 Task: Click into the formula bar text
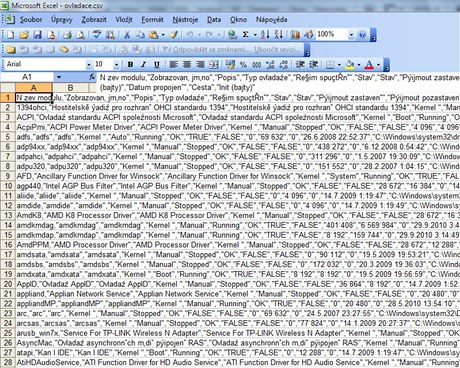tap(279, 83)
